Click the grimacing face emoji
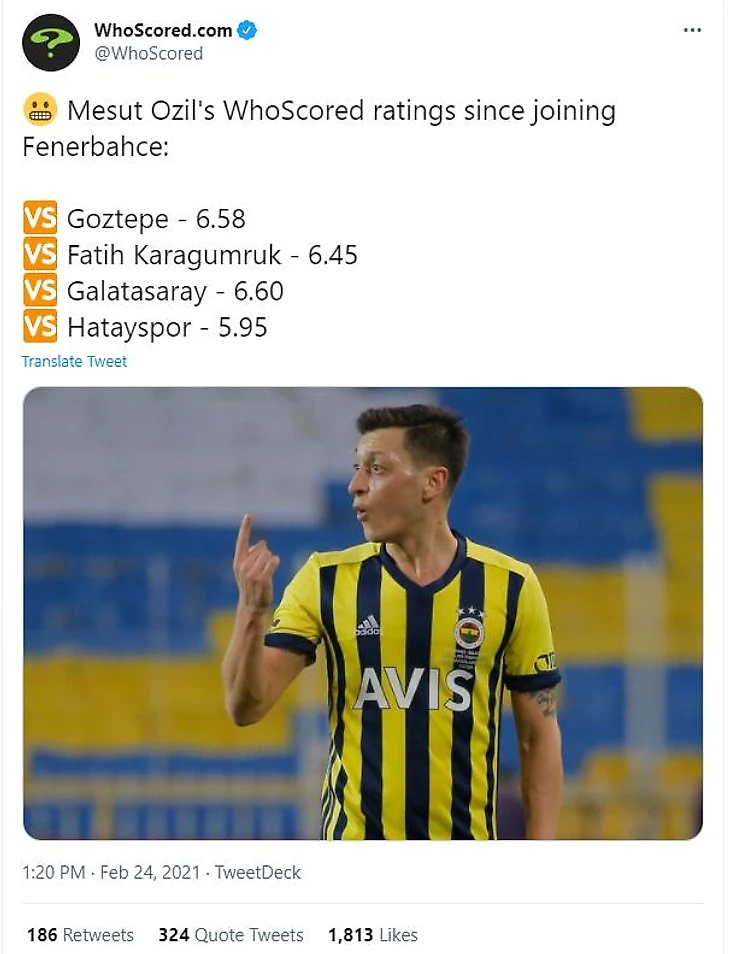 point(40,111)
